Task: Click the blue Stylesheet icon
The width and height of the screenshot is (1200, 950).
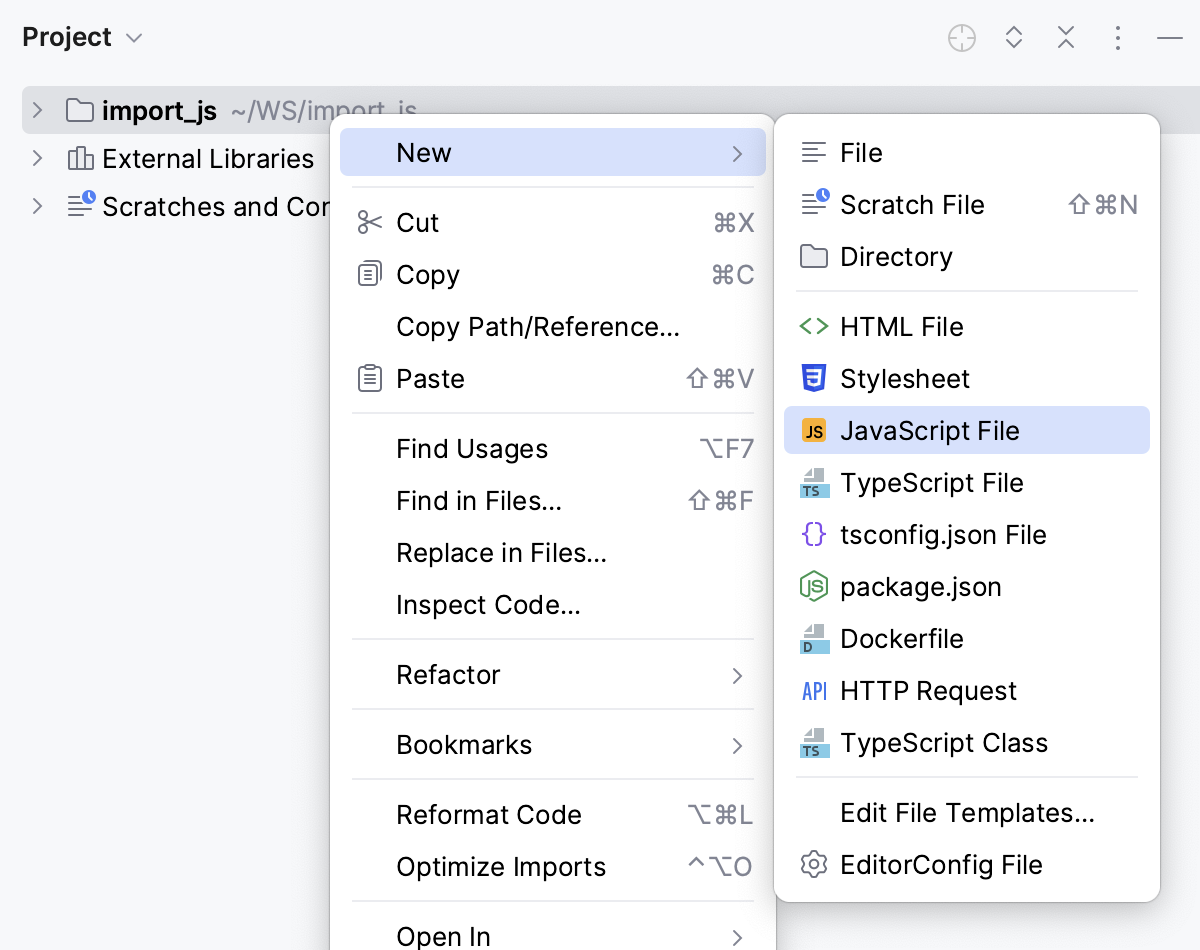Action: click(814, 378)
